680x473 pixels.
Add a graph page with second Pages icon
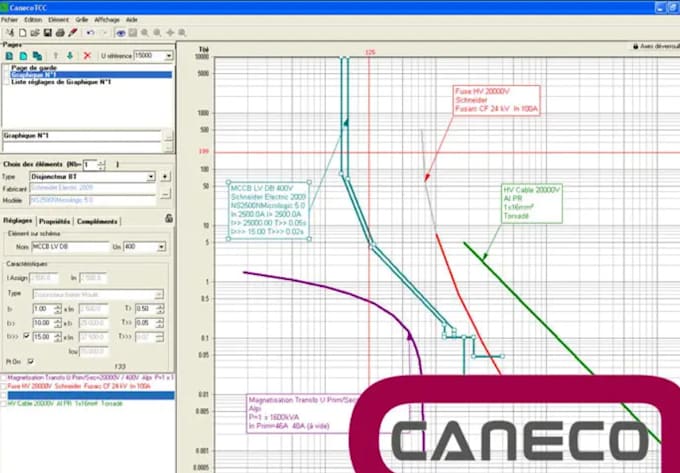click(x=23, y=56)
